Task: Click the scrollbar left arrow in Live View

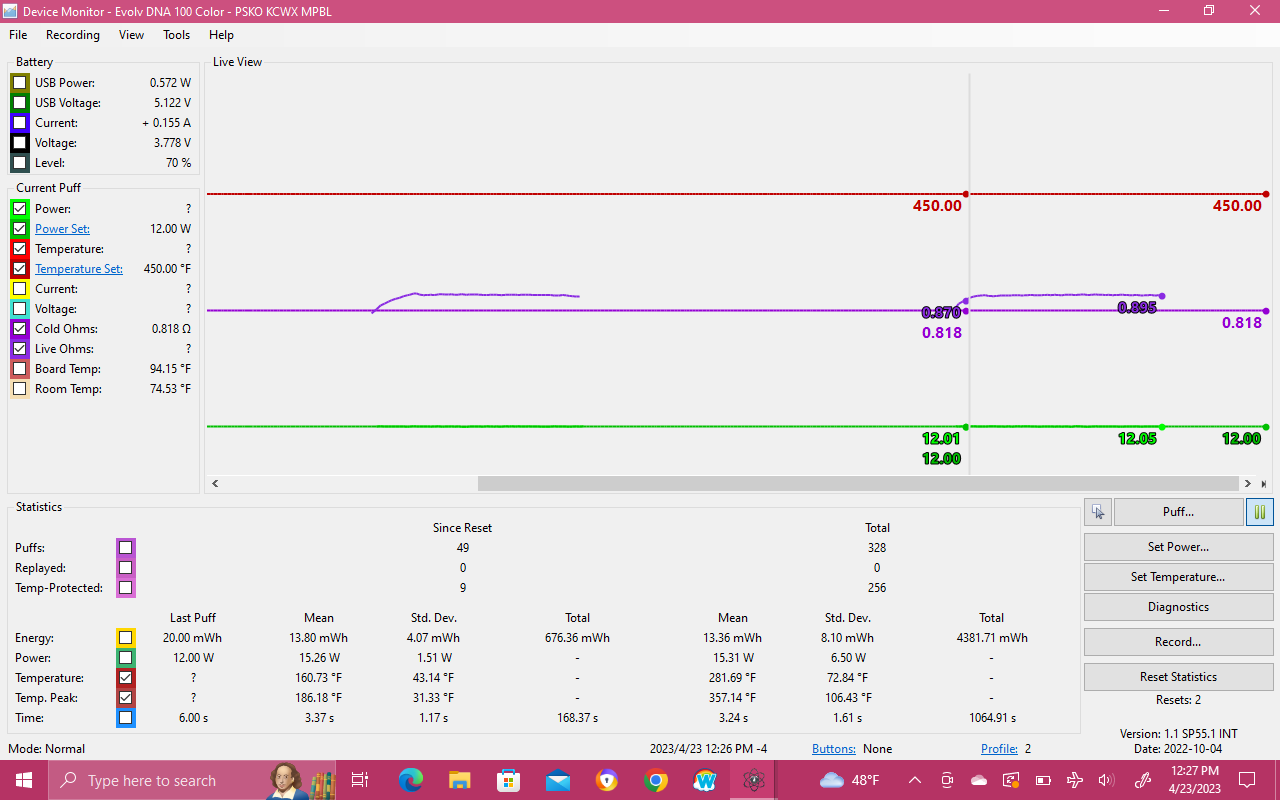Action: (213, 483)
